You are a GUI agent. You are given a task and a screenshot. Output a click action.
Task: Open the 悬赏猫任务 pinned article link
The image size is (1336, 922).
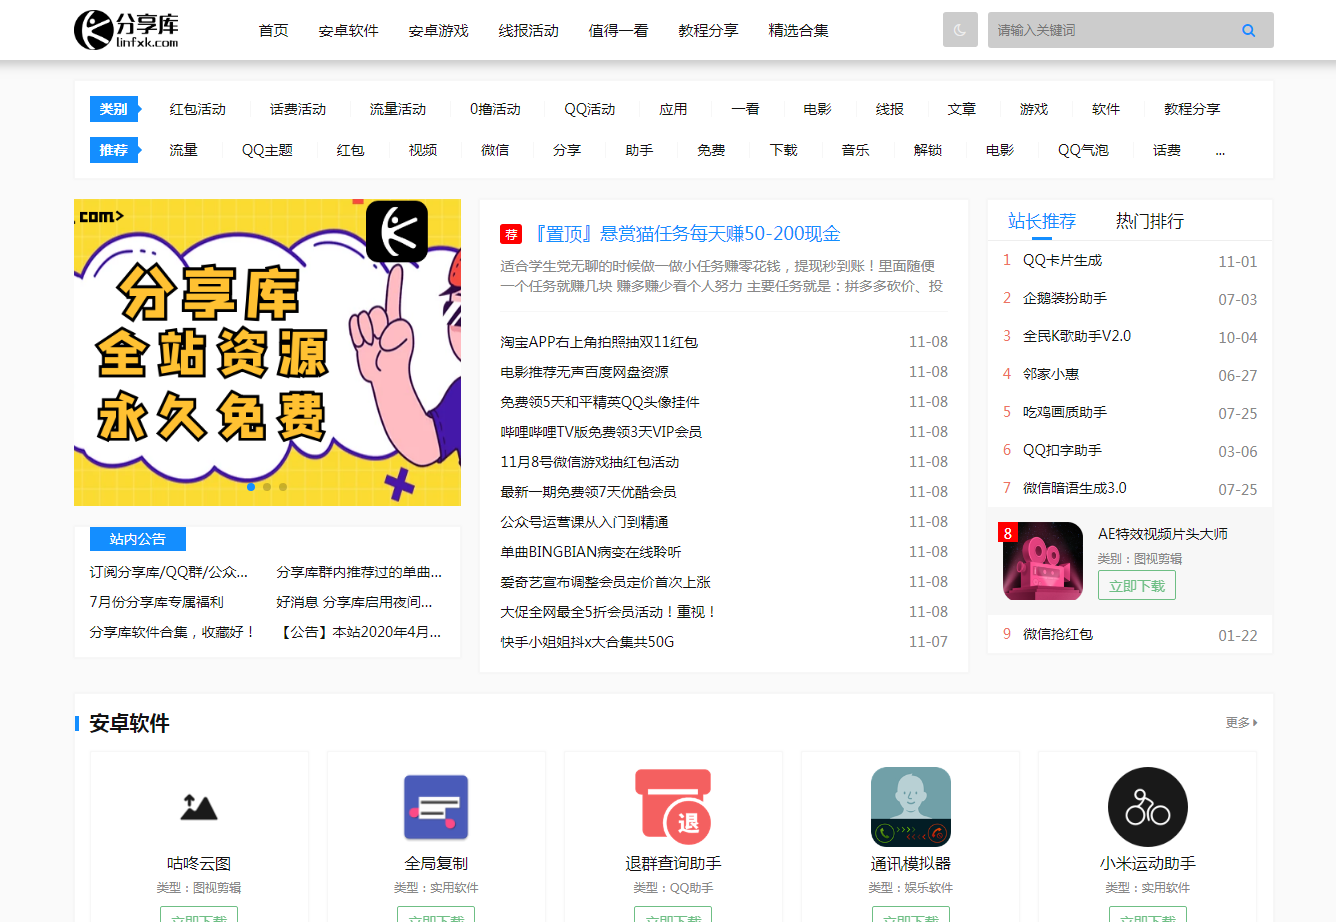pyautogui.click(x=687, y=234)
